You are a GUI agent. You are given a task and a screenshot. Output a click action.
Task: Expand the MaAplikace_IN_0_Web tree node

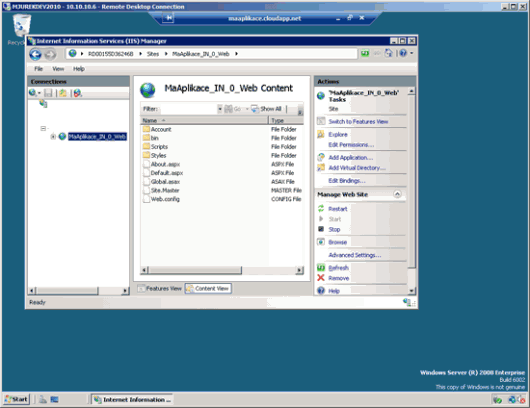pos(53,137)
